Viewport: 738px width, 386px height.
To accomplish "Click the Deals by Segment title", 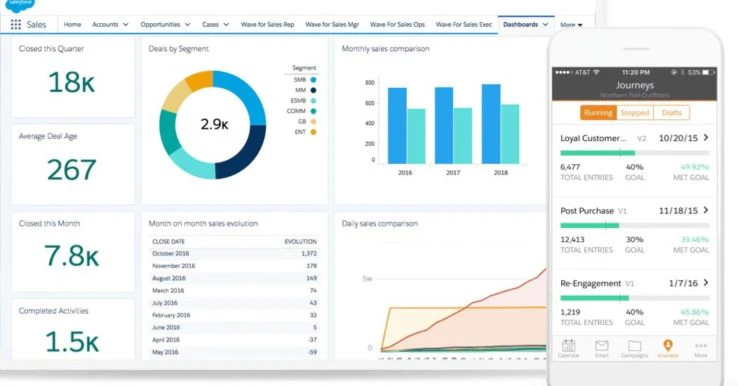I will [178, 48].
